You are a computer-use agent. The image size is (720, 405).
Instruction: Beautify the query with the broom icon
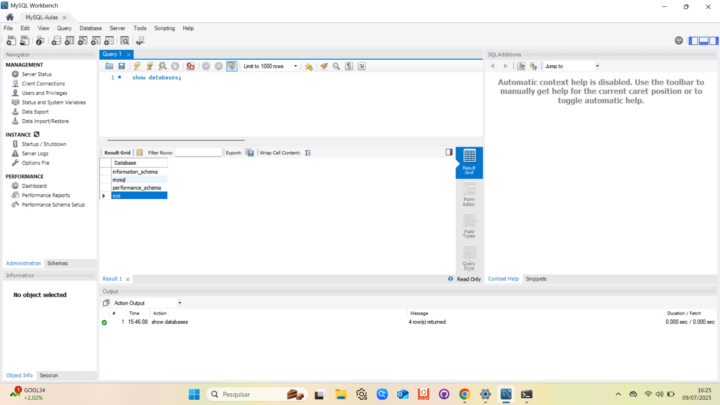click(x=324, y=66)
